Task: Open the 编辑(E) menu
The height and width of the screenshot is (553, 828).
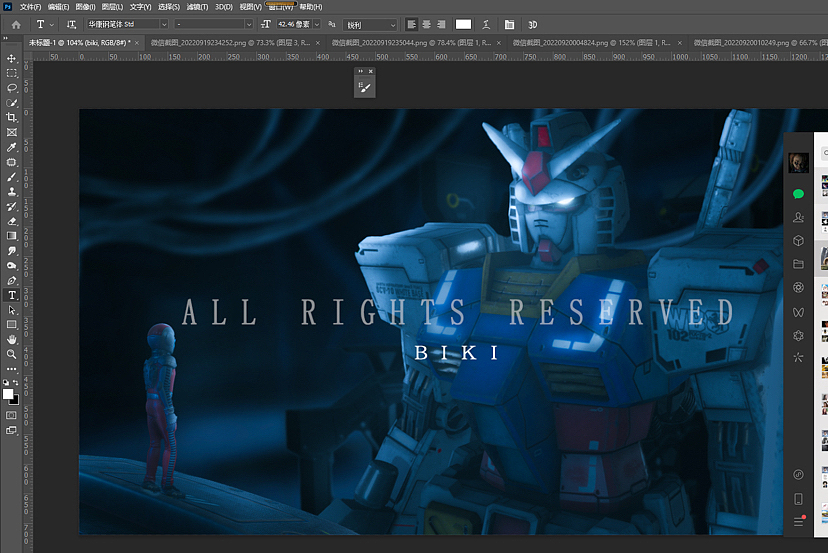Action: coord(58,7)
